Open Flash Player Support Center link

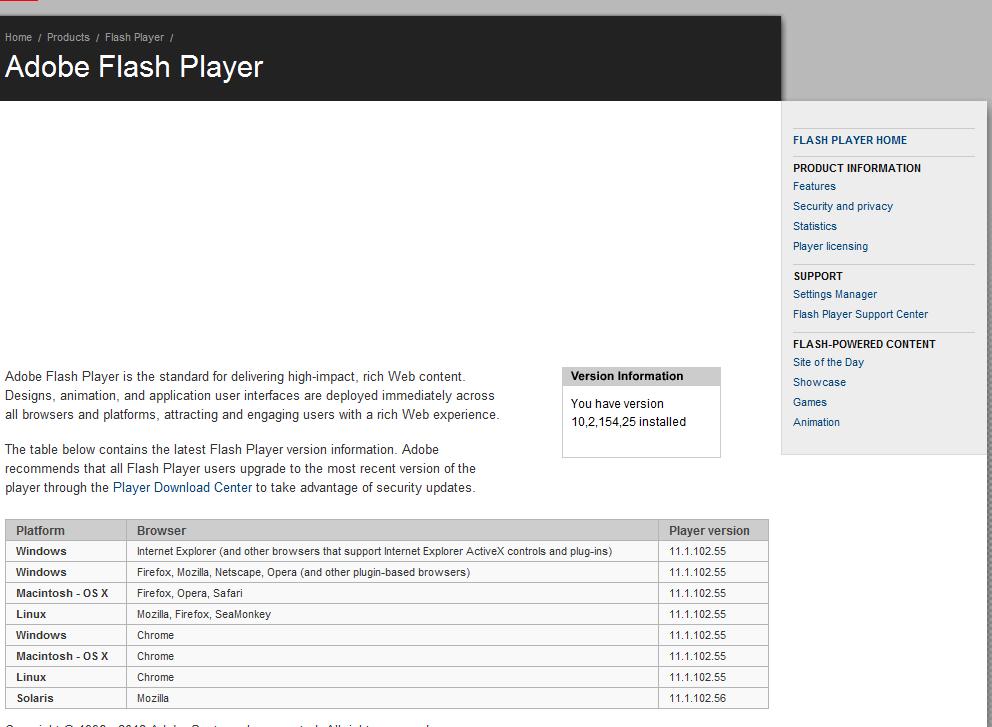click(x=860, y=314)
